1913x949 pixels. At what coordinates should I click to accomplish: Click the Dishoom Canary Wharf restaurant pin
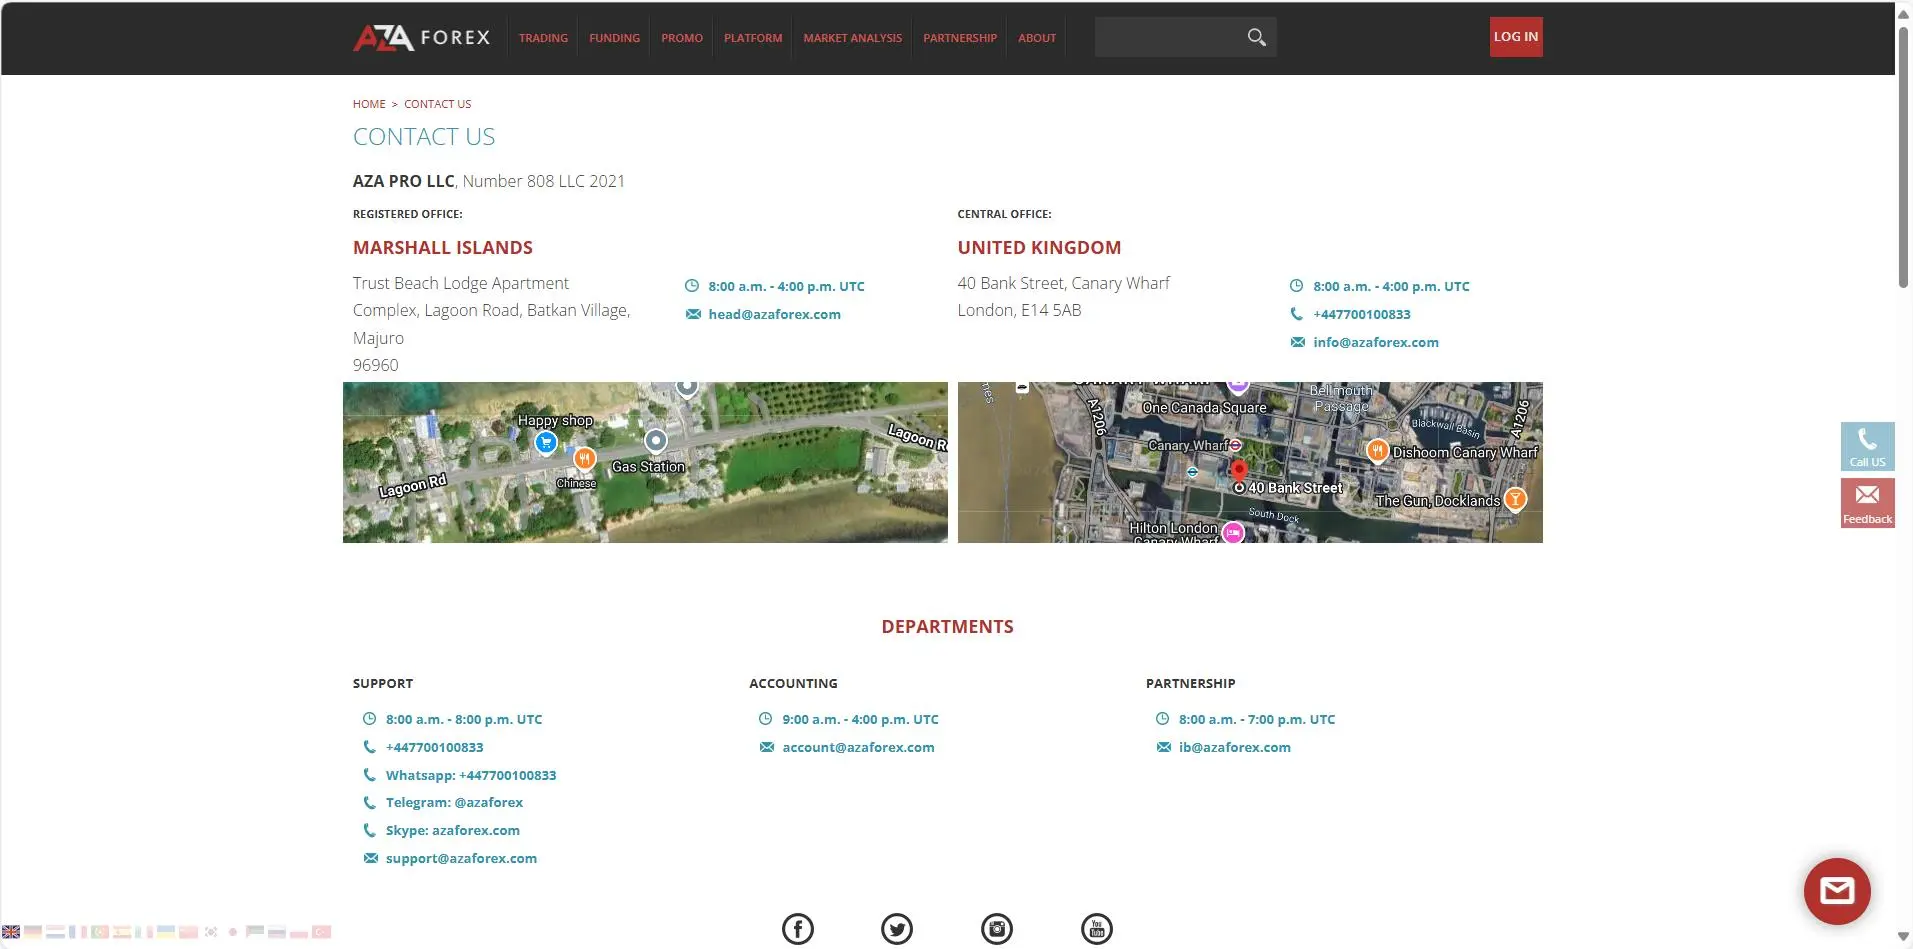[x=1377, y=451]
